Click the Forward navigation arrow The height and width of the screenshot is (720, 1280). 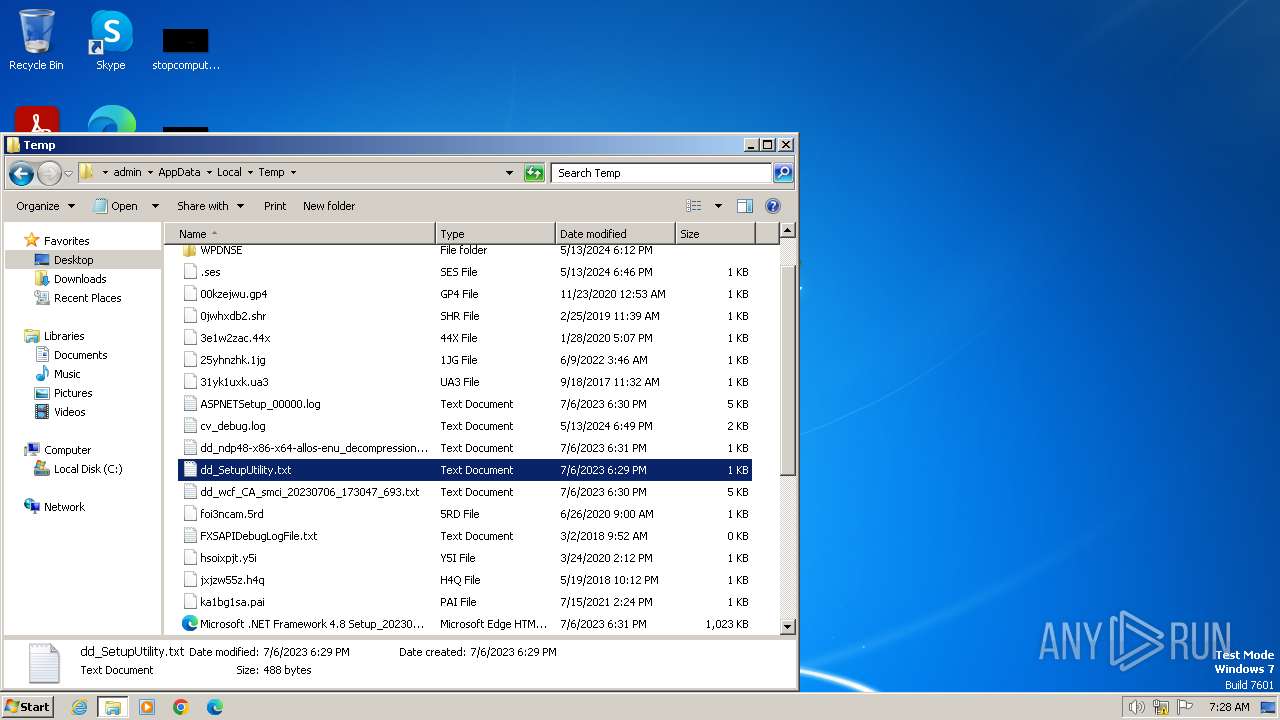[49, 173]
